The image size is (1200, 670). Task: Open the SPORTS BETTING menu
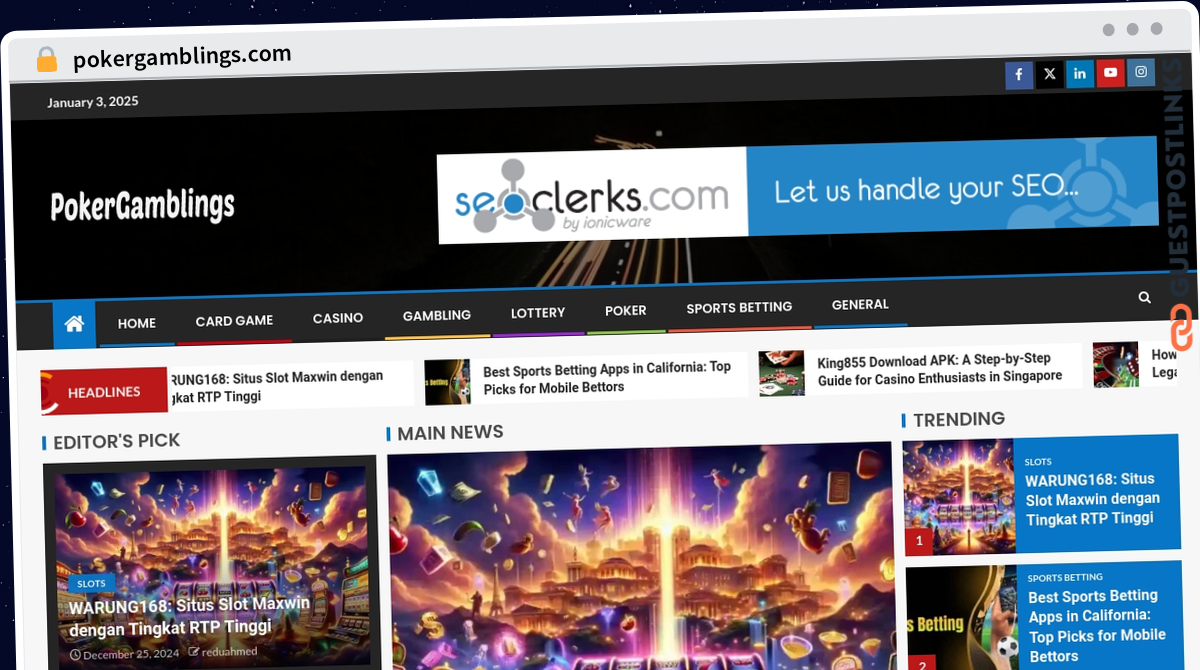pyautogui.click(x=739, y=308)
